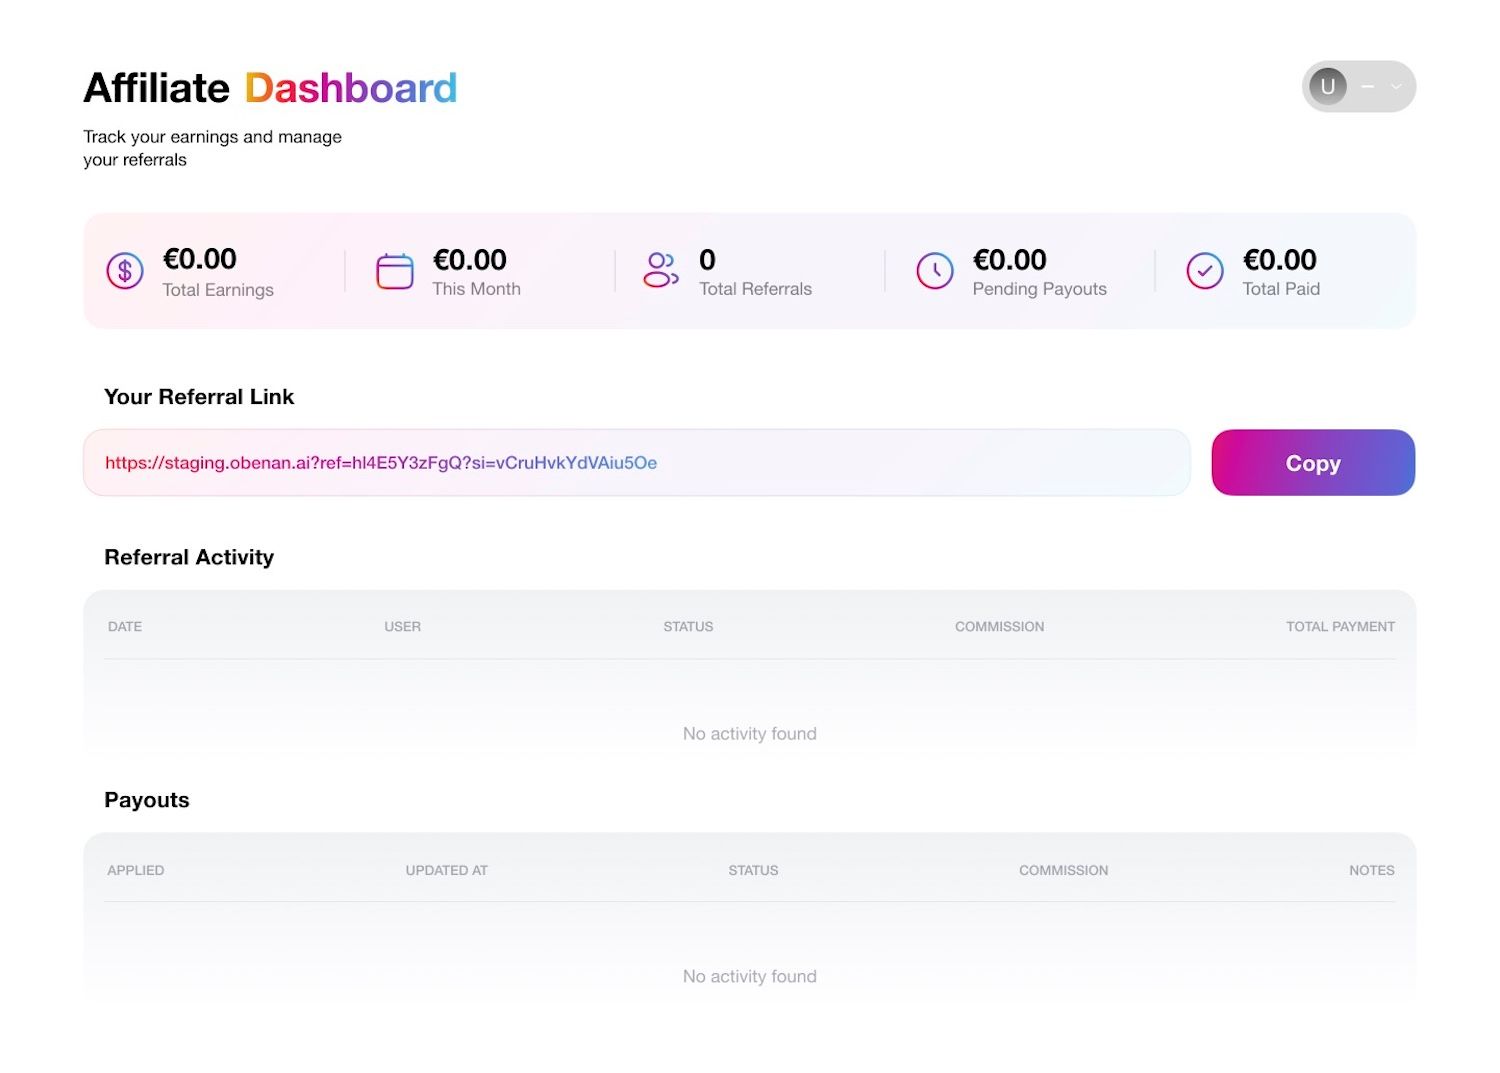This screenshot has width=1500, height=1073.
Task: Click the Affiliate Dashboard title
Action: (270, 88)
